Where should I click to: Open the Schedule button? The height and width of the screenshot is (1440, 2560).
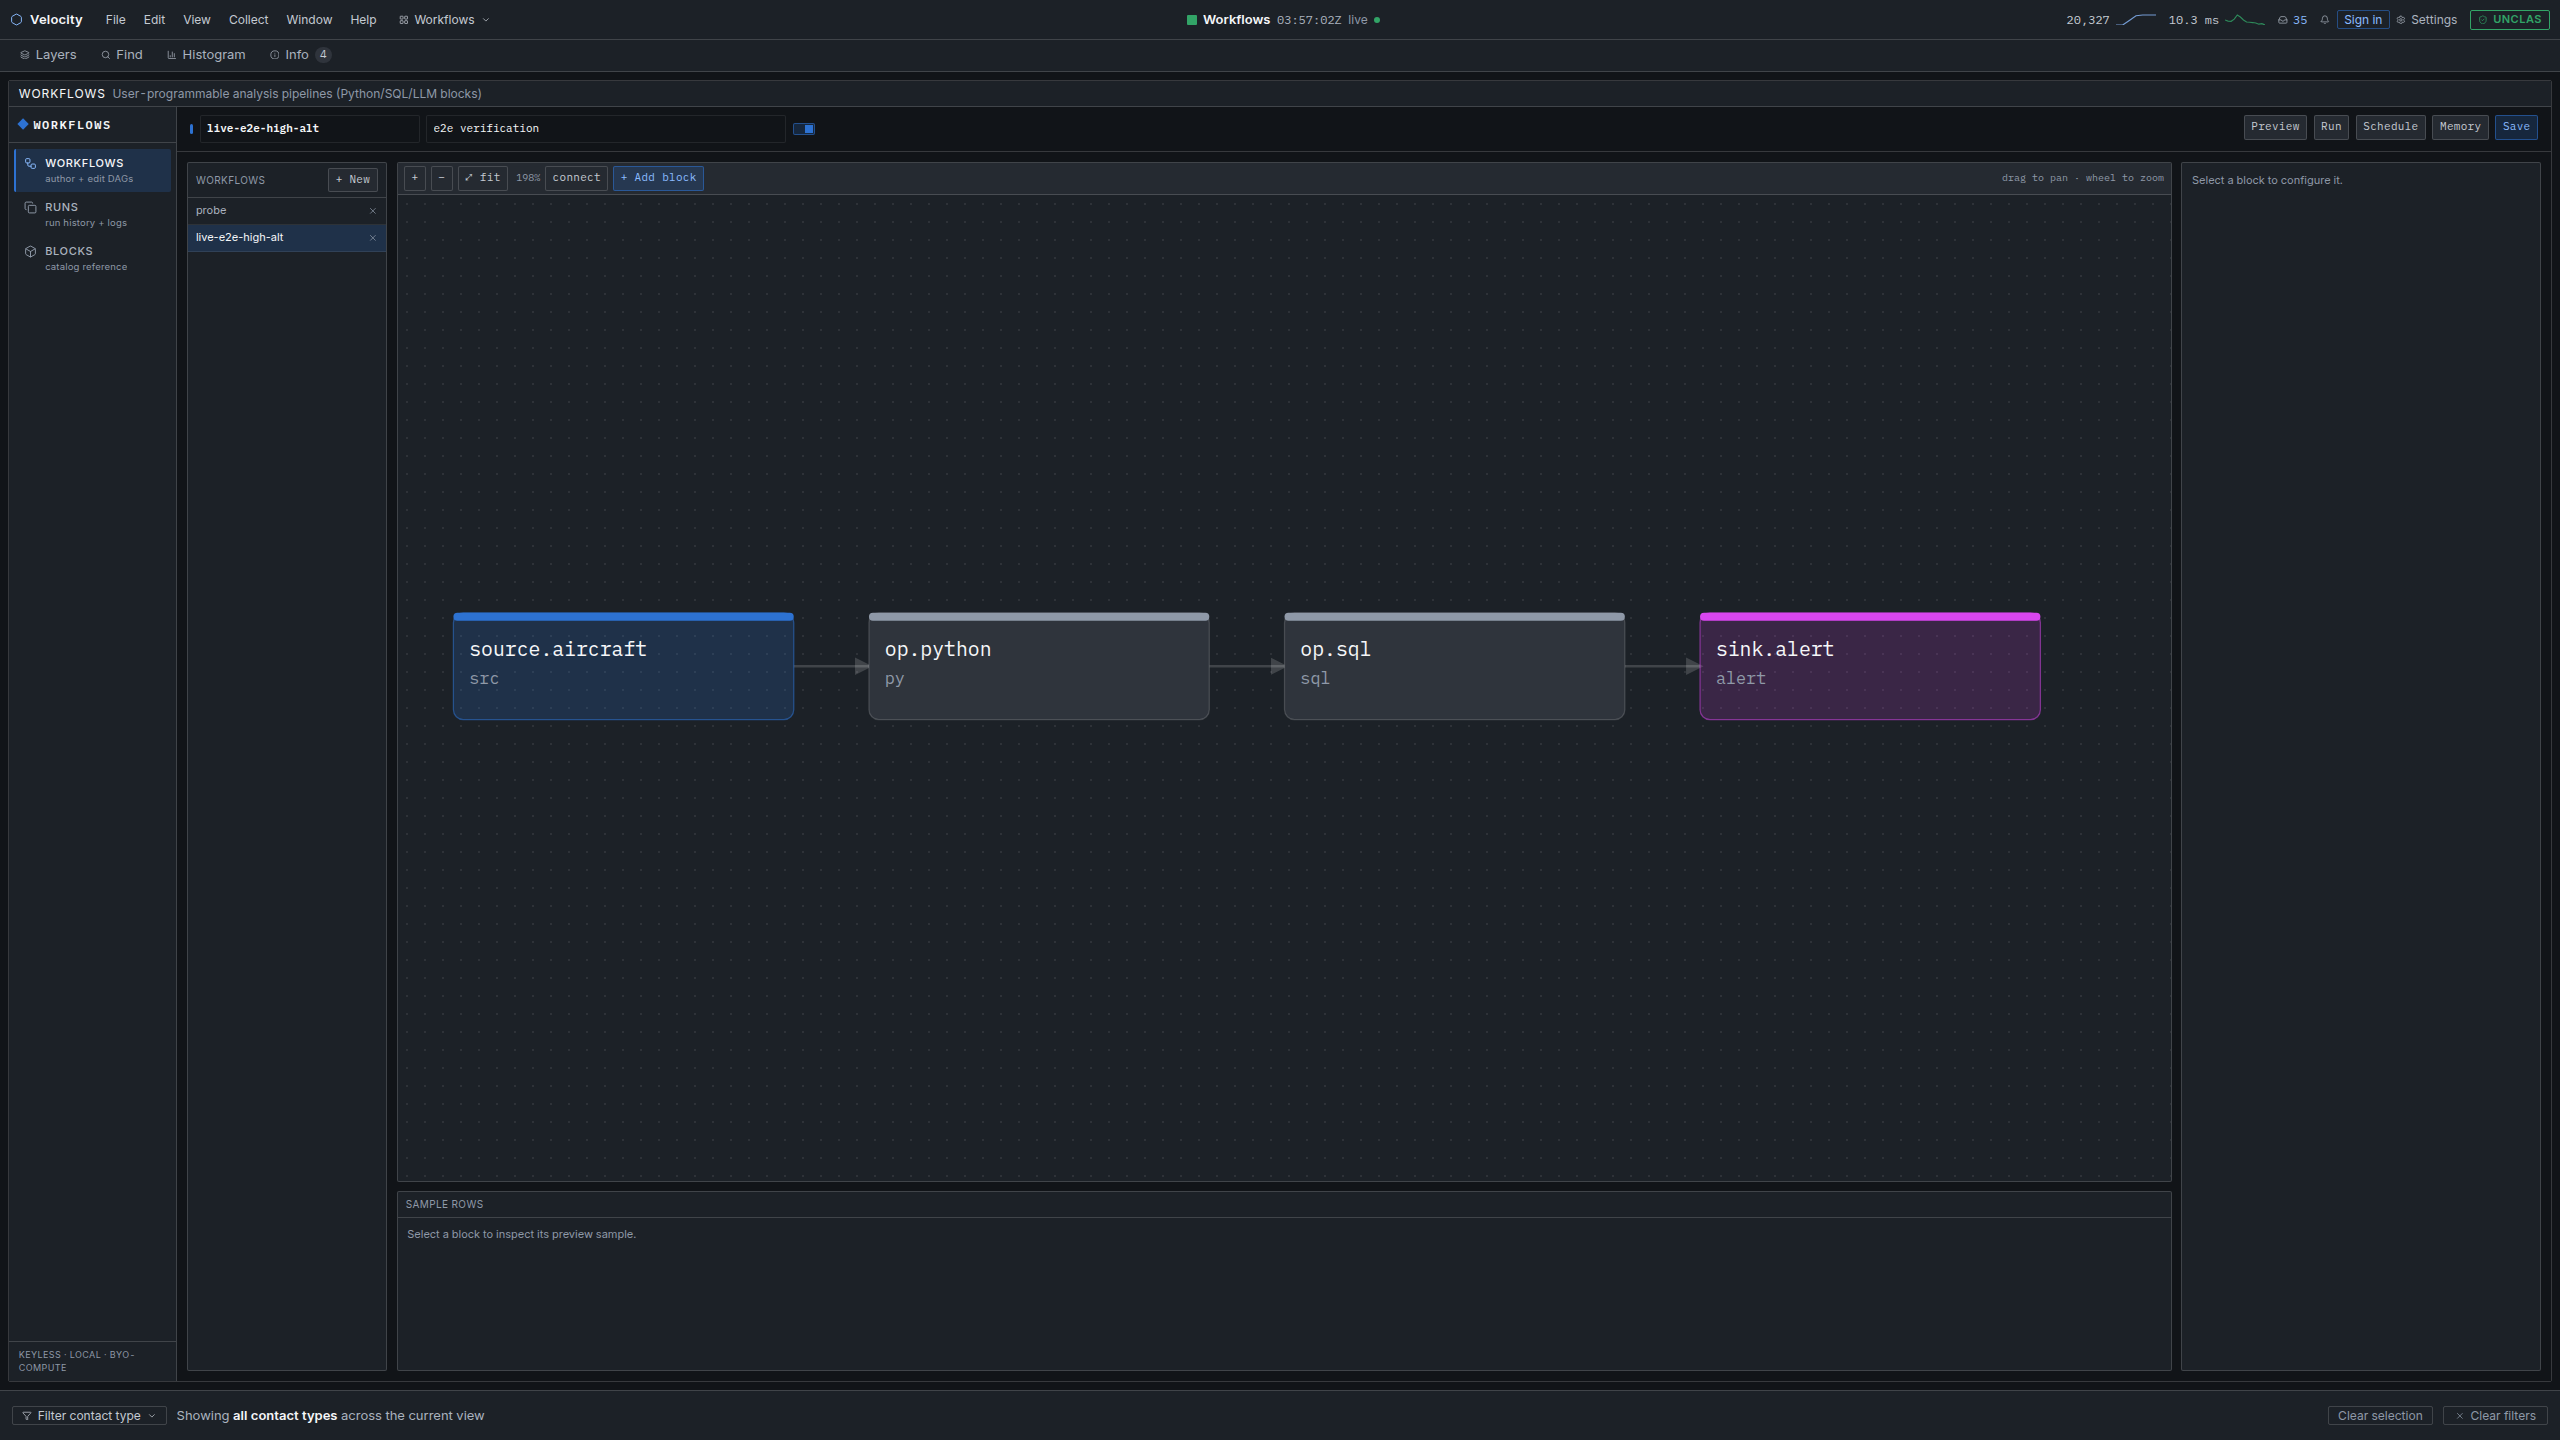pyautogui.click(x=2390, y=127)
